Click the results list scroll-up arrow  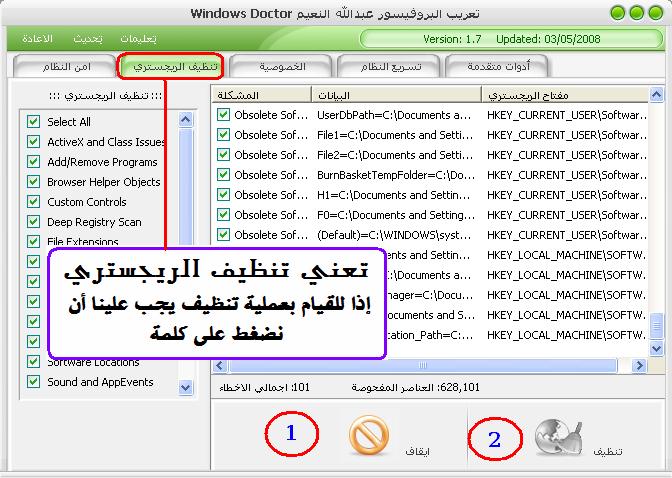click(x=656, y=94)
